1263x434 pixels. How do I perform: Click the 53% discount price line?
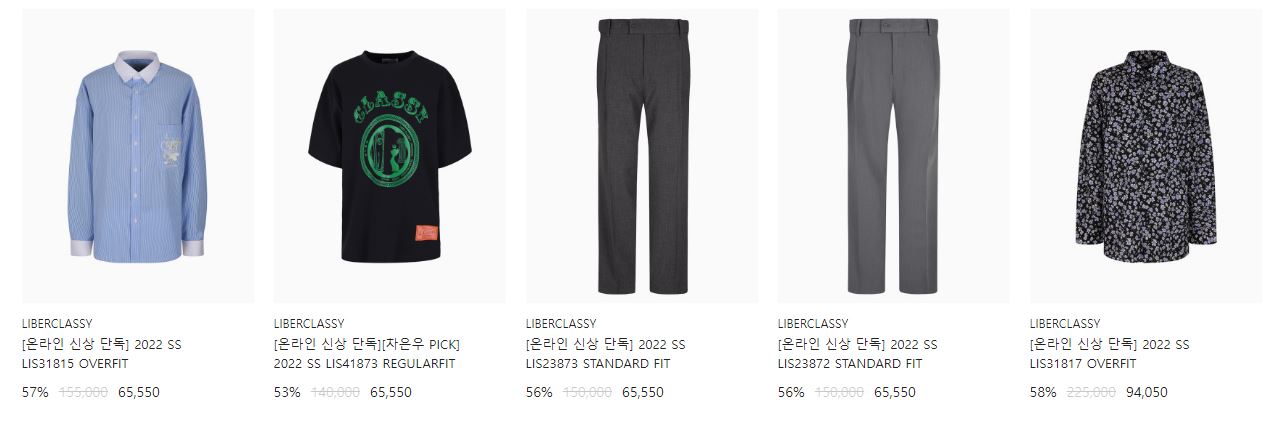pos(342,393)
